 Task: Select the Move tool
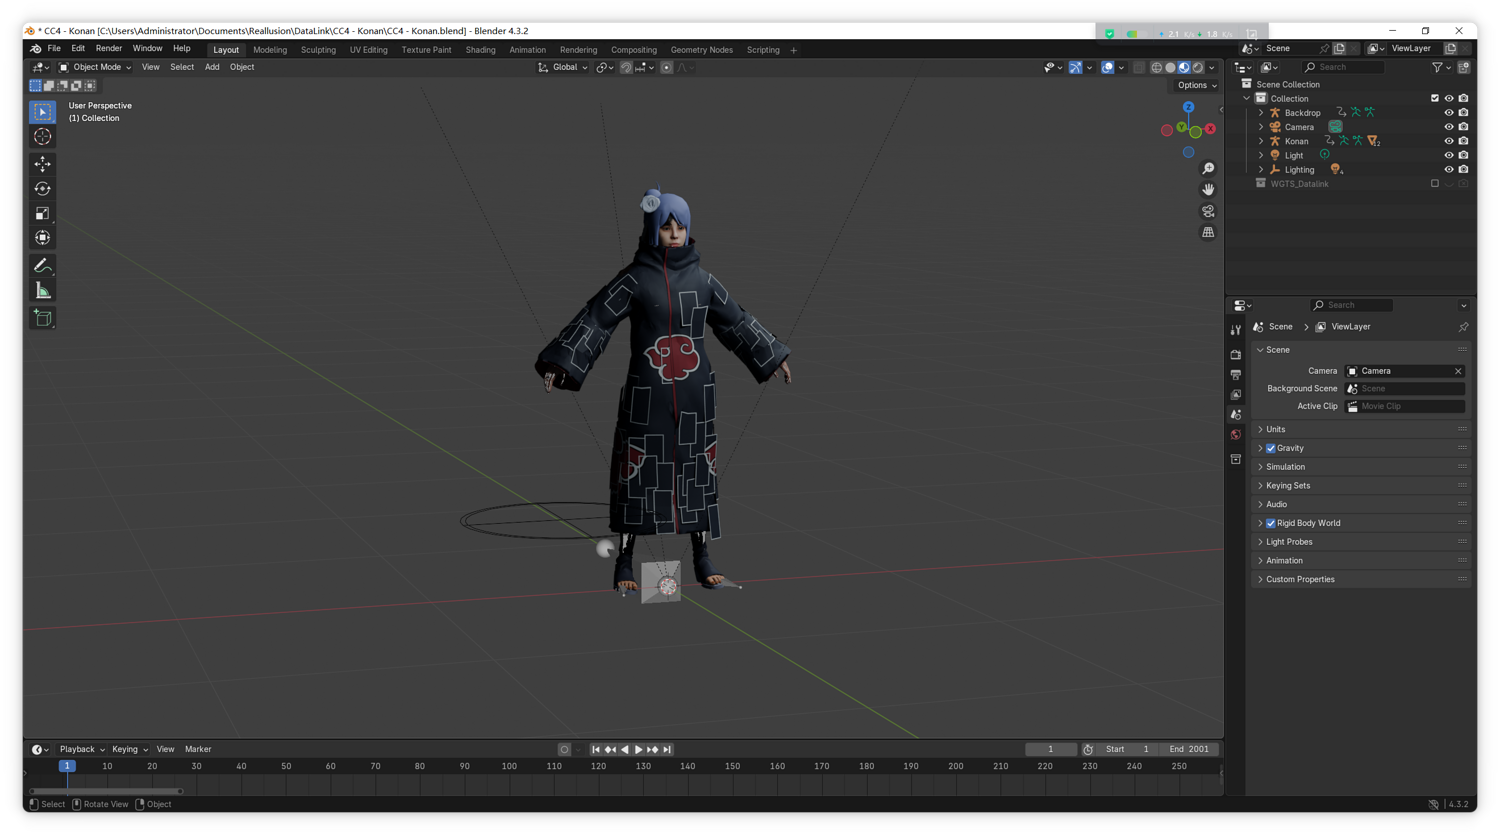(x=42, y=164)
